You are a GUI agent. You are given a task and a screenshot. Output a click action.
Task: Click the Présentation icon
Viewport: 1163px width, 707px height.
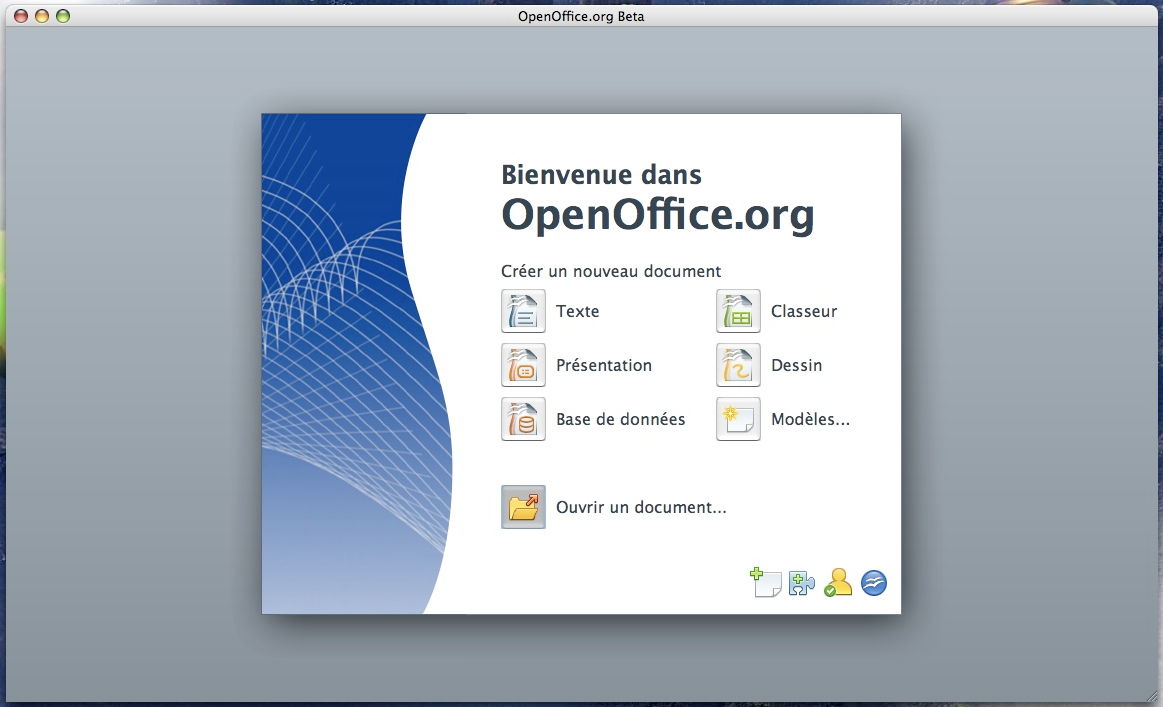pyautogui.click(x=523, y=365)
